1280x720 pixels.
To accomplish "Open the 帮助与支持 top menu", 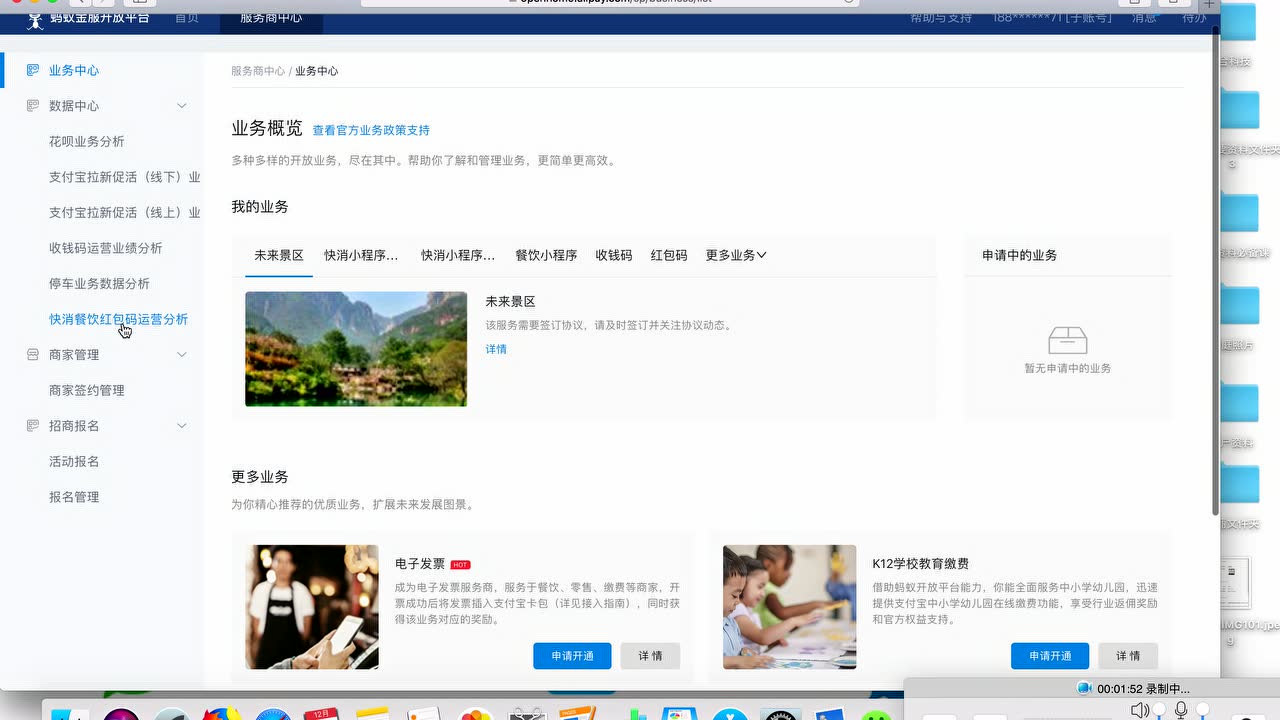I will pos(941,18).
